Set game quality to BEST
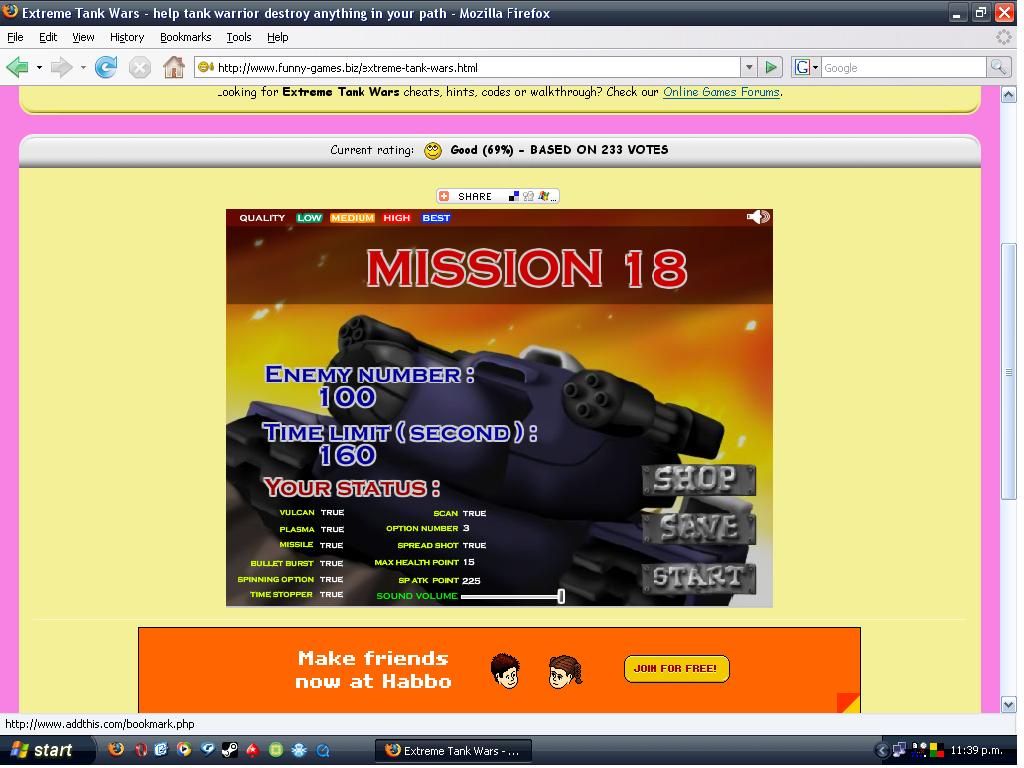The width and height of the screenshot is (1024, 768). [x=436, y=218]
